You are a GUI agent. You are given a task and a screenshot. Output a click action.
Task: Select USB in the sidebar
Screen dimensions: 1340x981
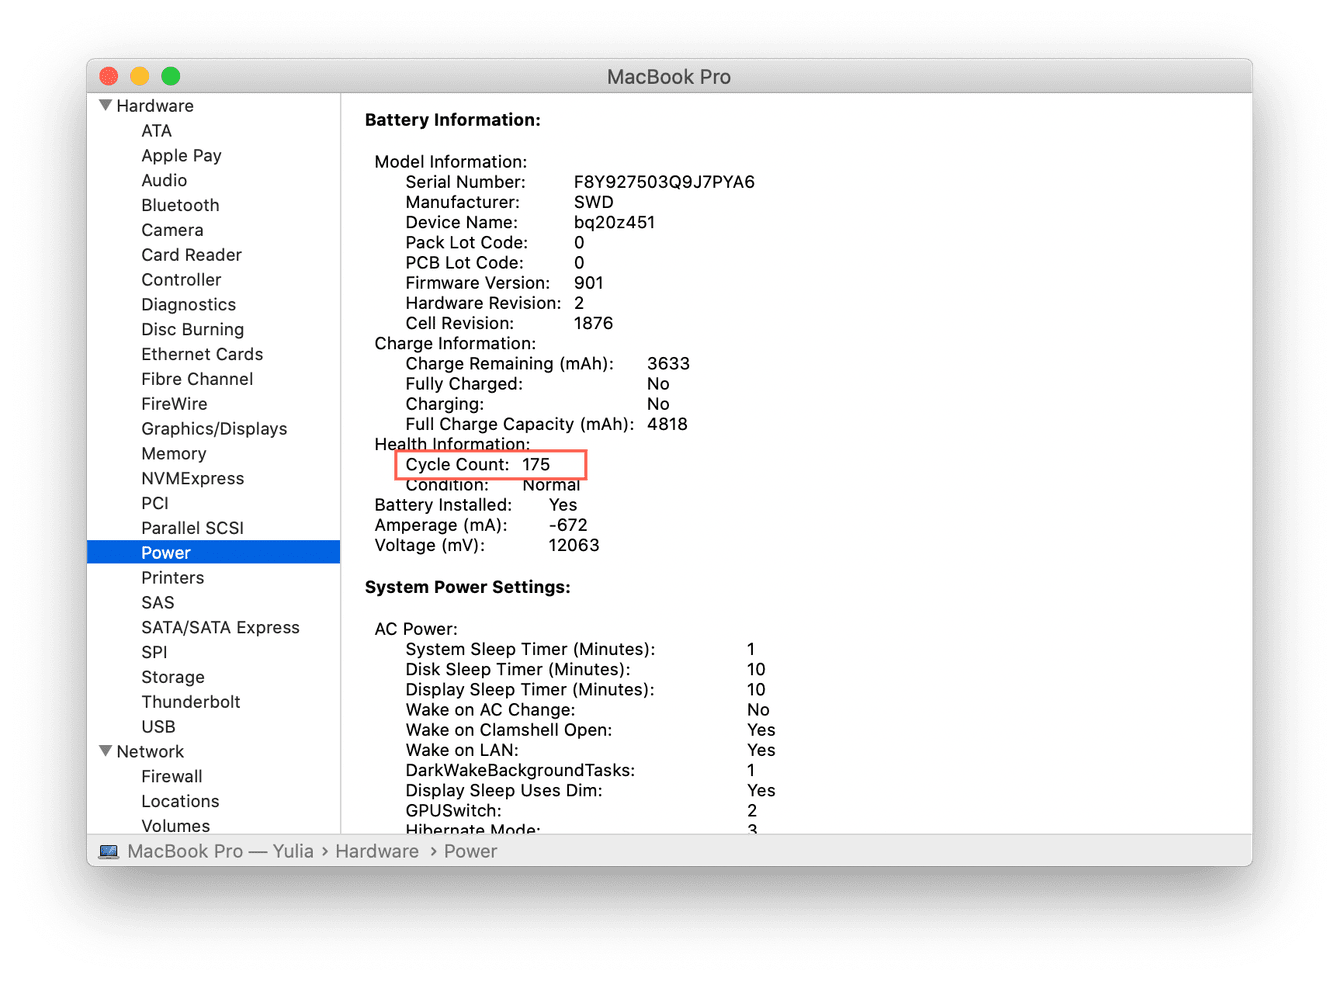click(x=158, y=727)
